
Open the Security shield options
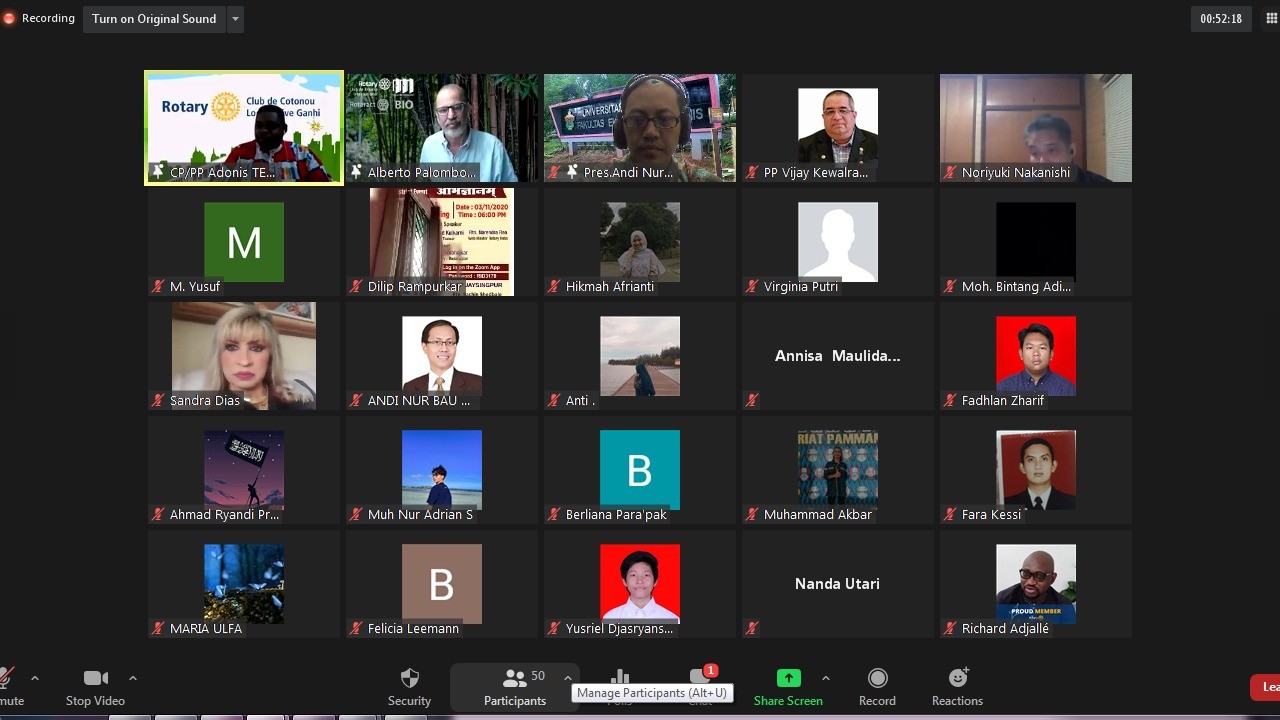[409, 686]
